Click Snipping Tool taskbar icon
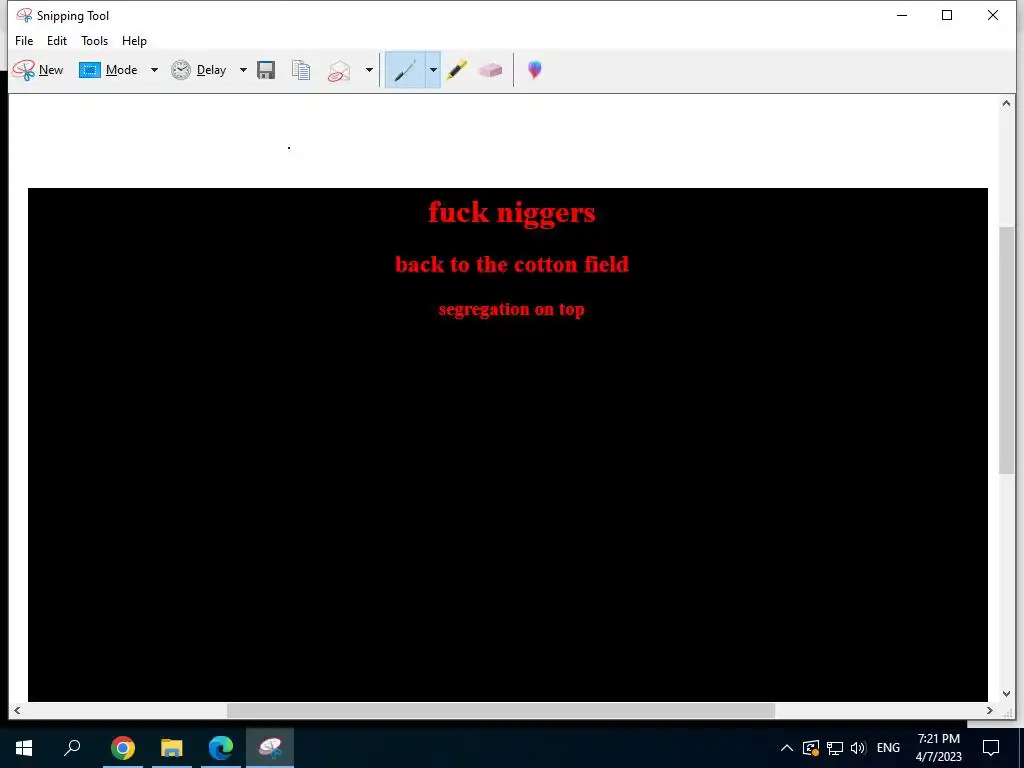The height and width of the screenshot is (768, 1024). point(270,748)
